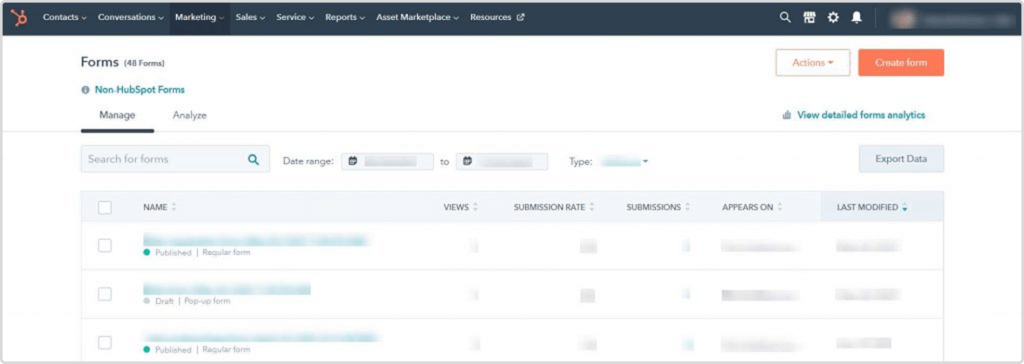Click the "Draft | Pop-up form" status text
The width and height of the screenshot is (1024, 364).
point(193,301)
